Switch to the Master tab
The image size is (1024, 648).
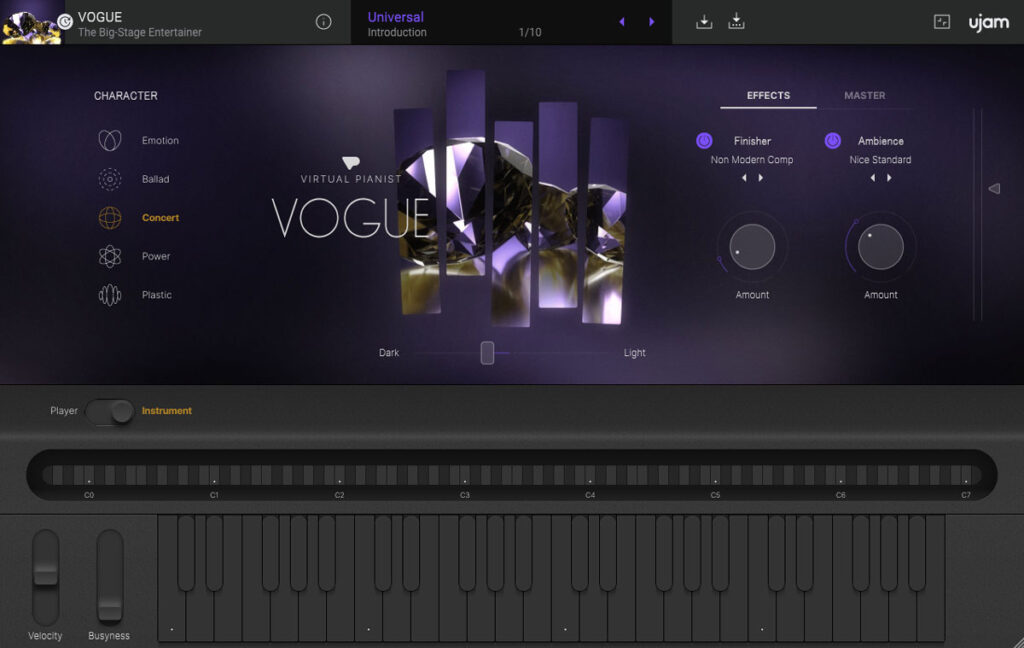pos(864,96)
